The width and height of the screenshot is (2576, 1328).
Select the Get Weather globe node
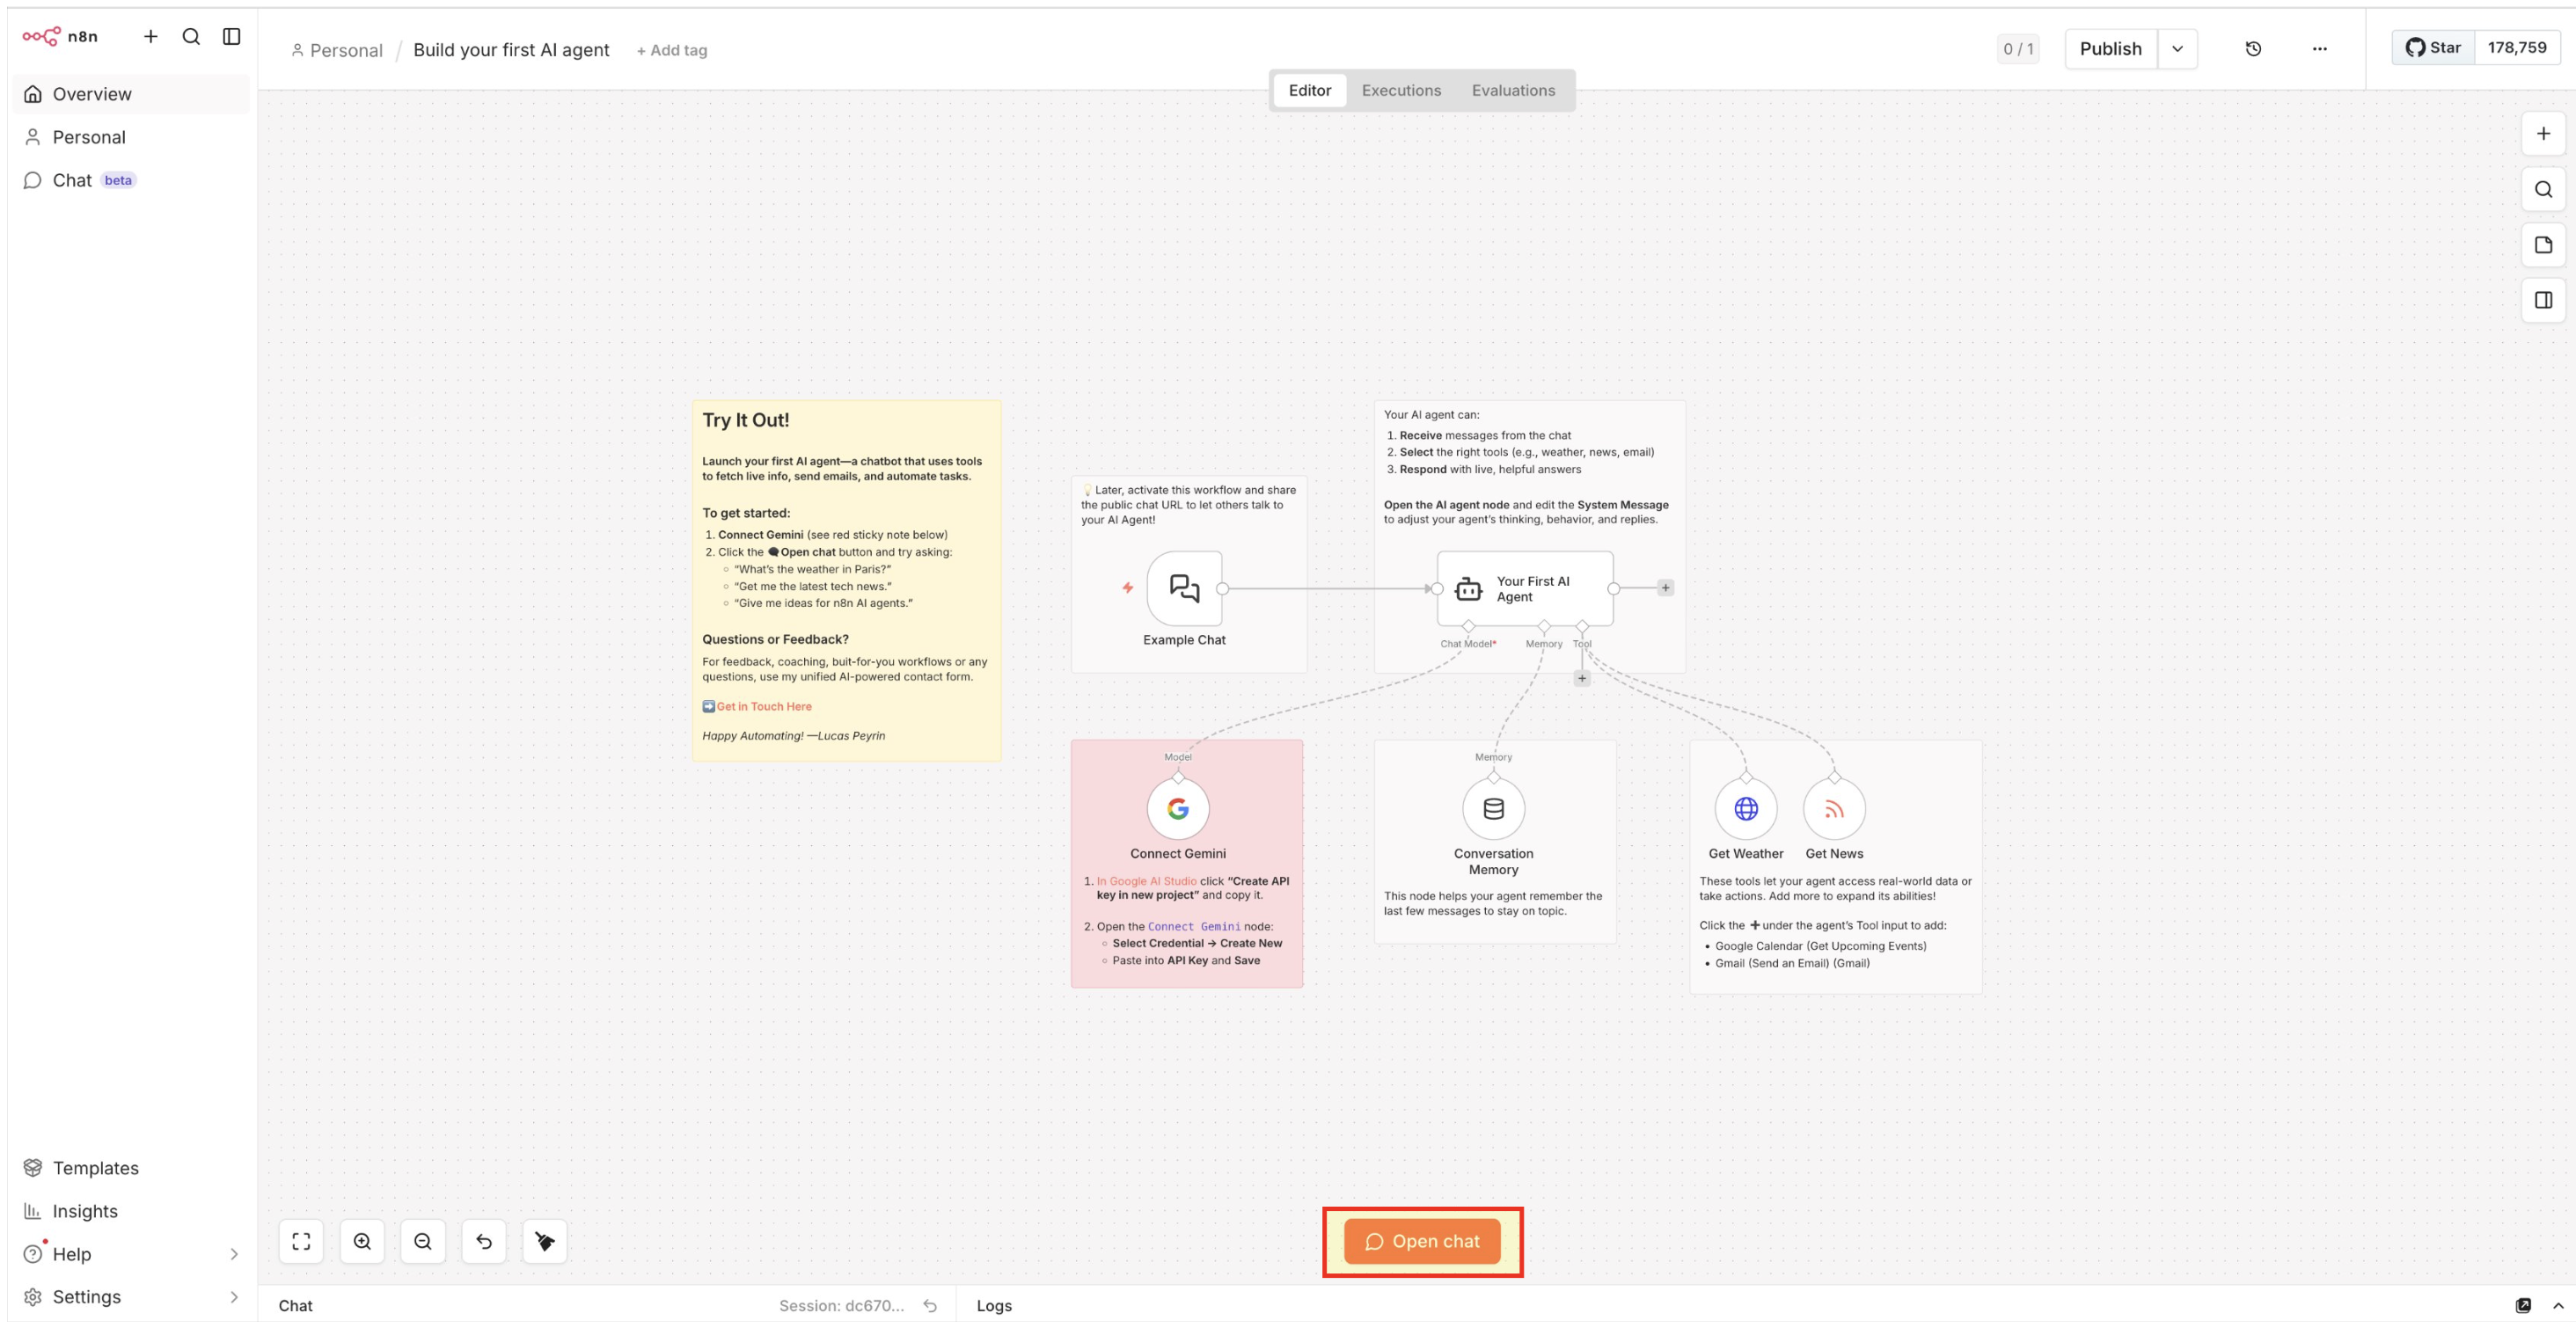(x=1746, y=809)
